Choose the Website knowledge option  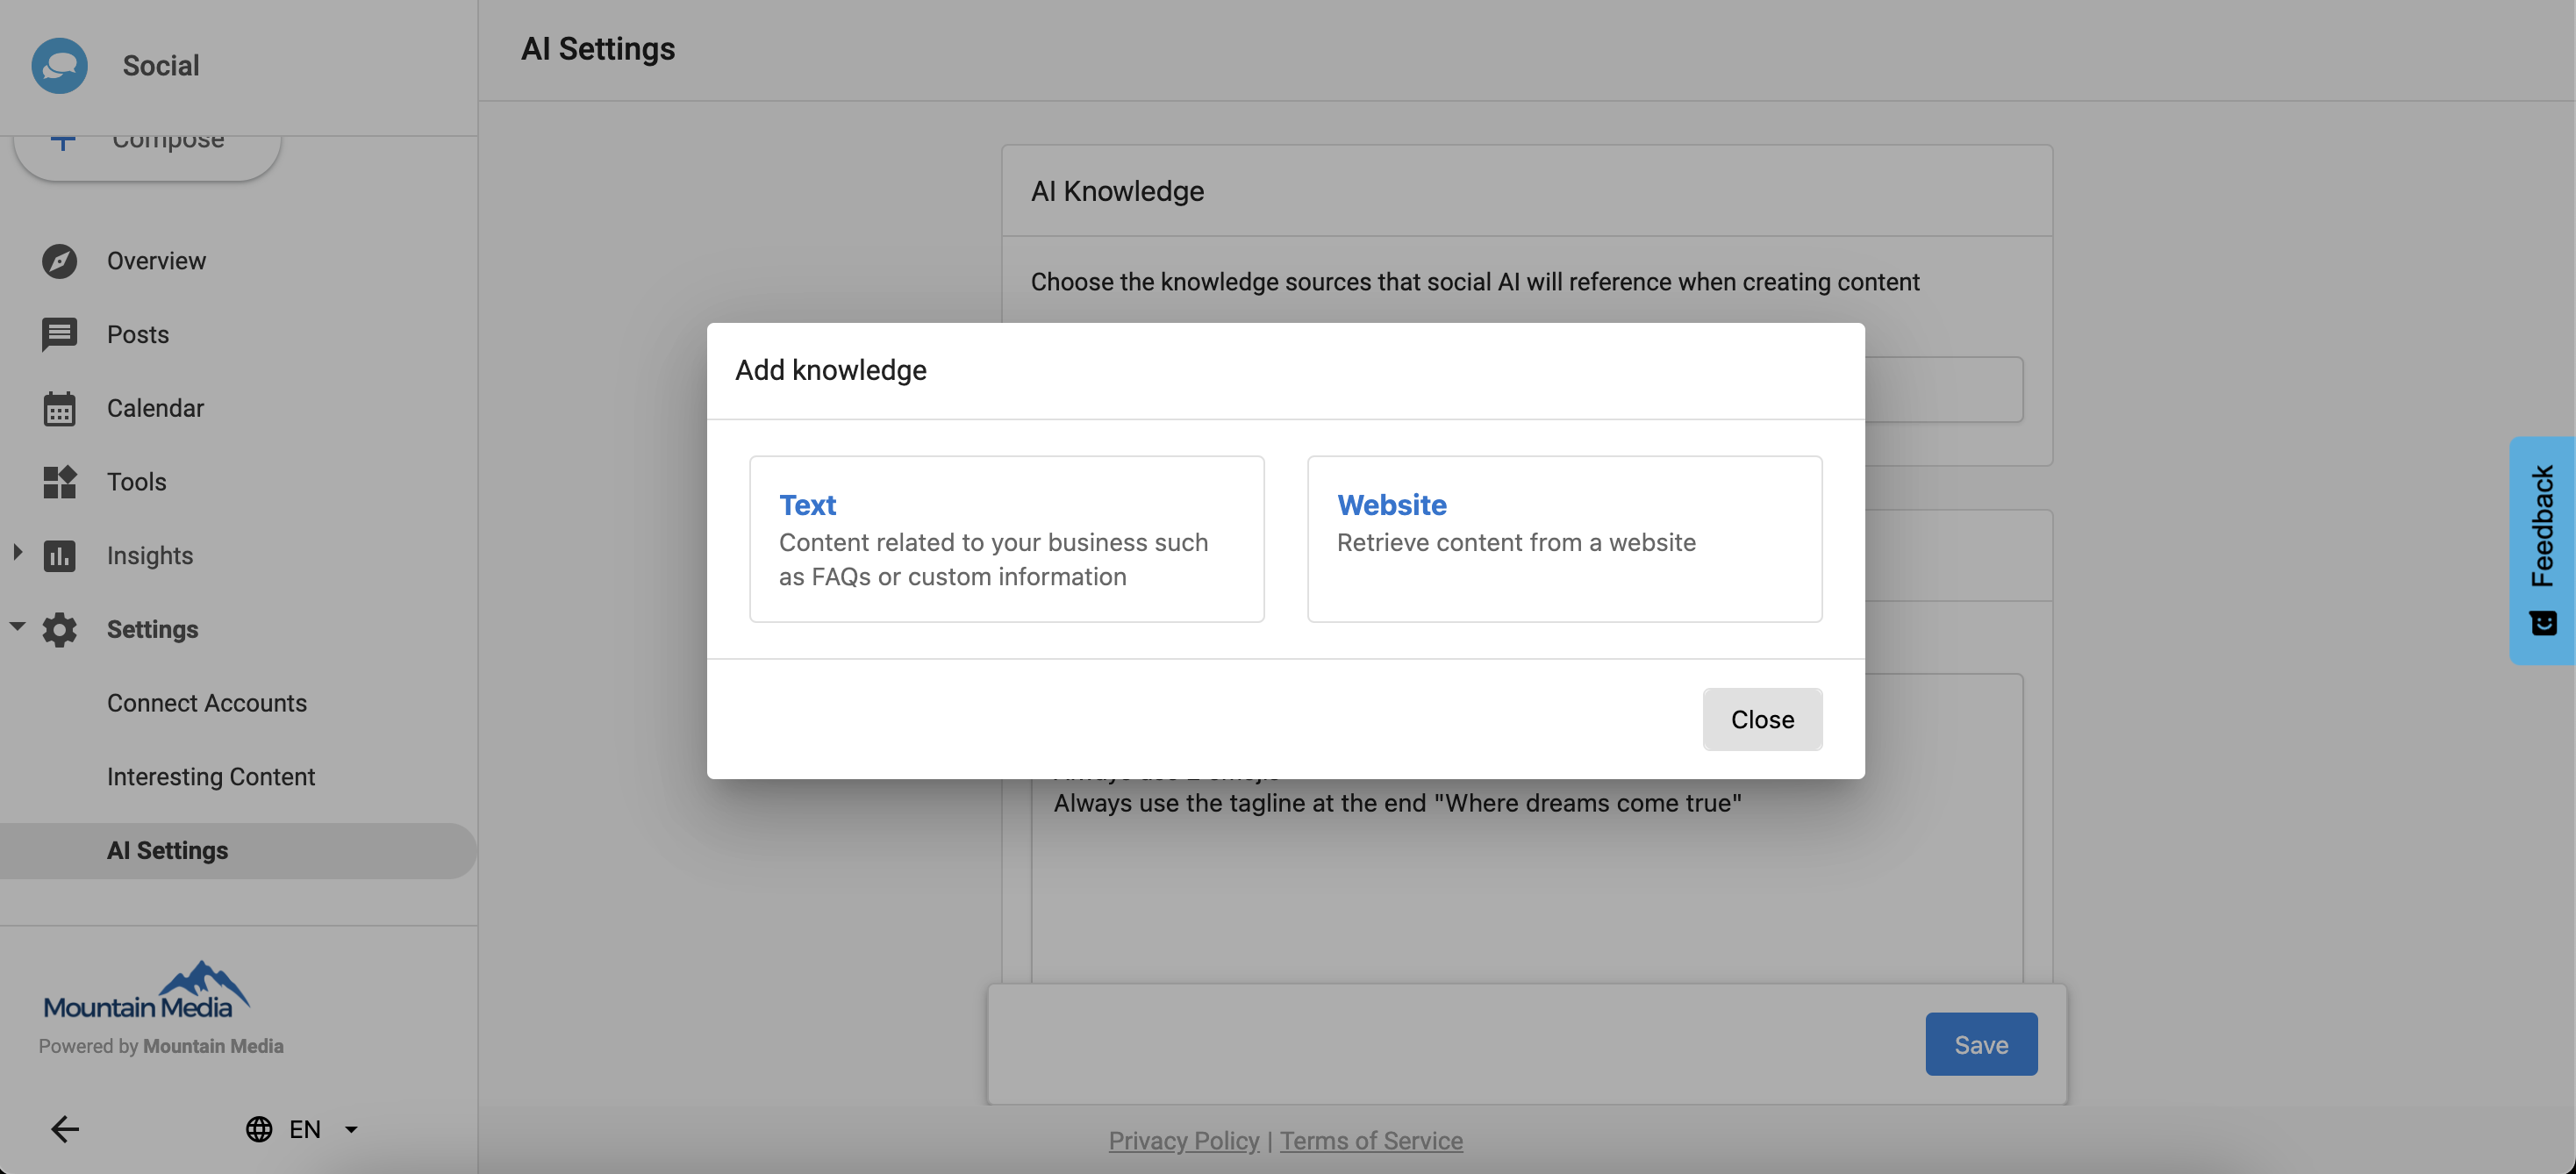[x=1564, y=539]
